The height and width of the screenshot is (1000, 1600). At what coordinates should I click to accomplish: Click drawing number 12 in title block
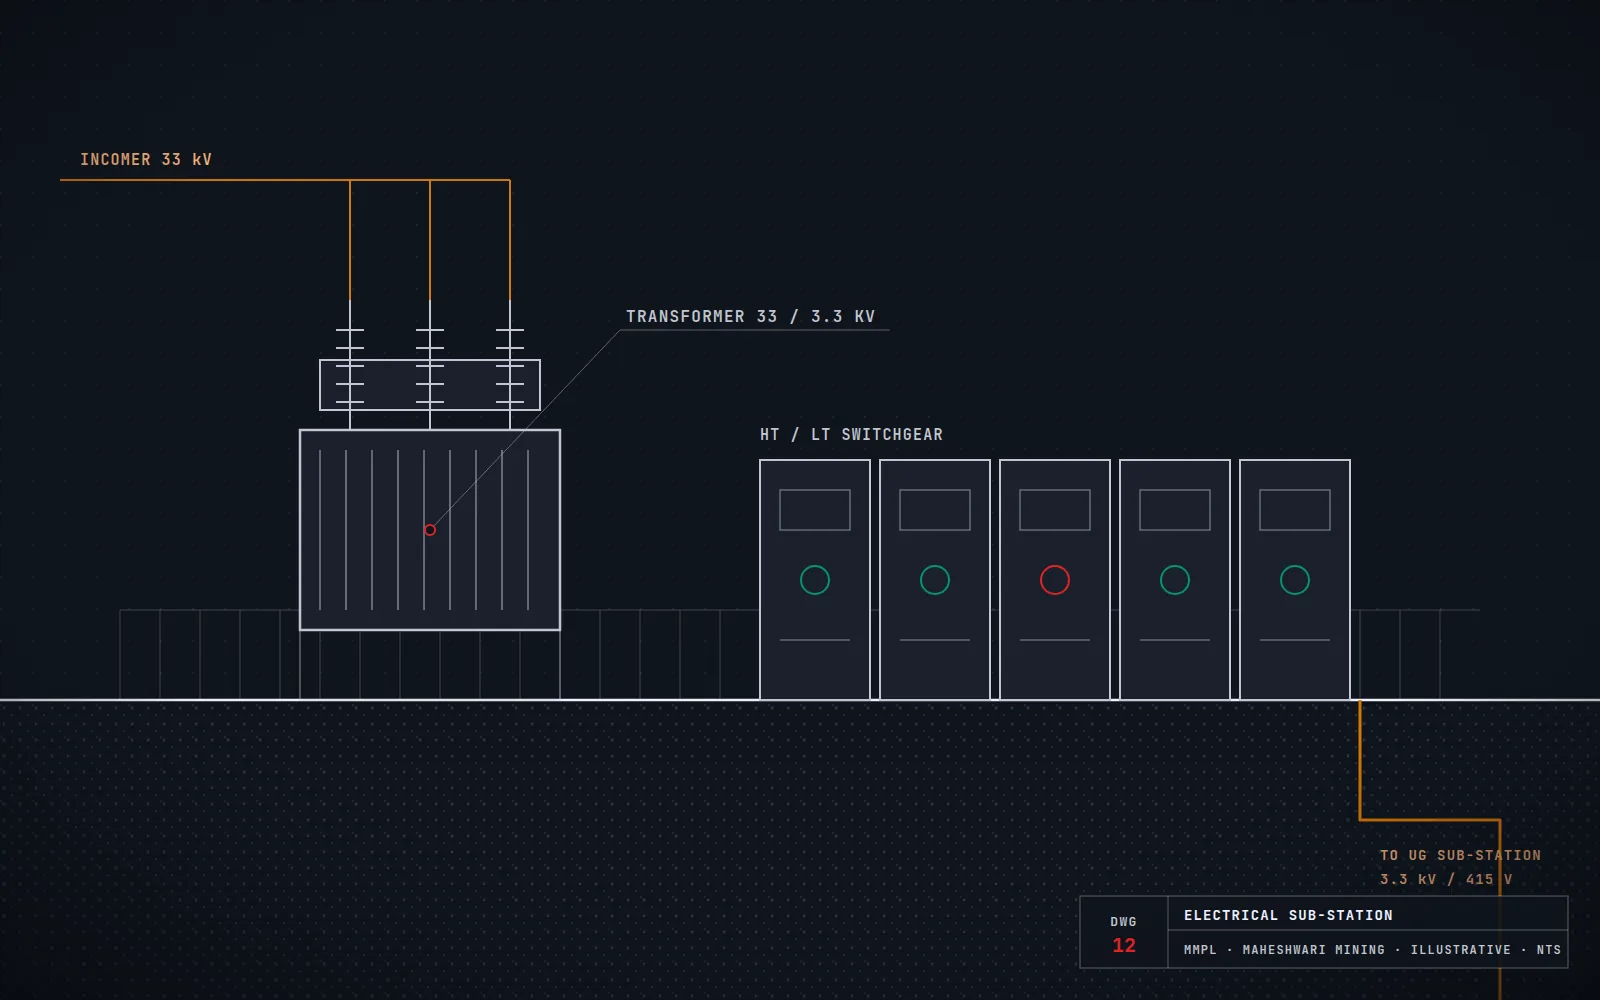click(x=1124, y=945)
